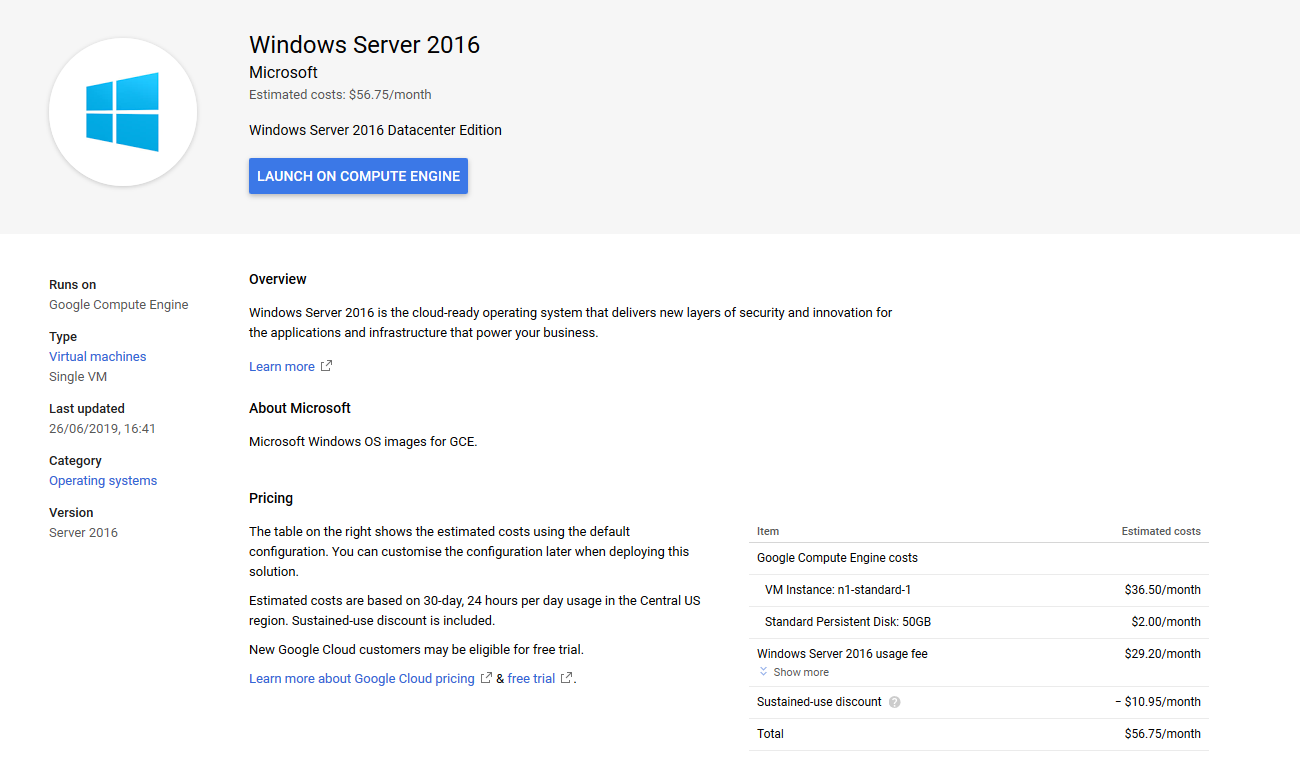Click the Pricing section heading
Image resolution: width=1300 pixels, height=777 pixels.
tap(271, 498)
